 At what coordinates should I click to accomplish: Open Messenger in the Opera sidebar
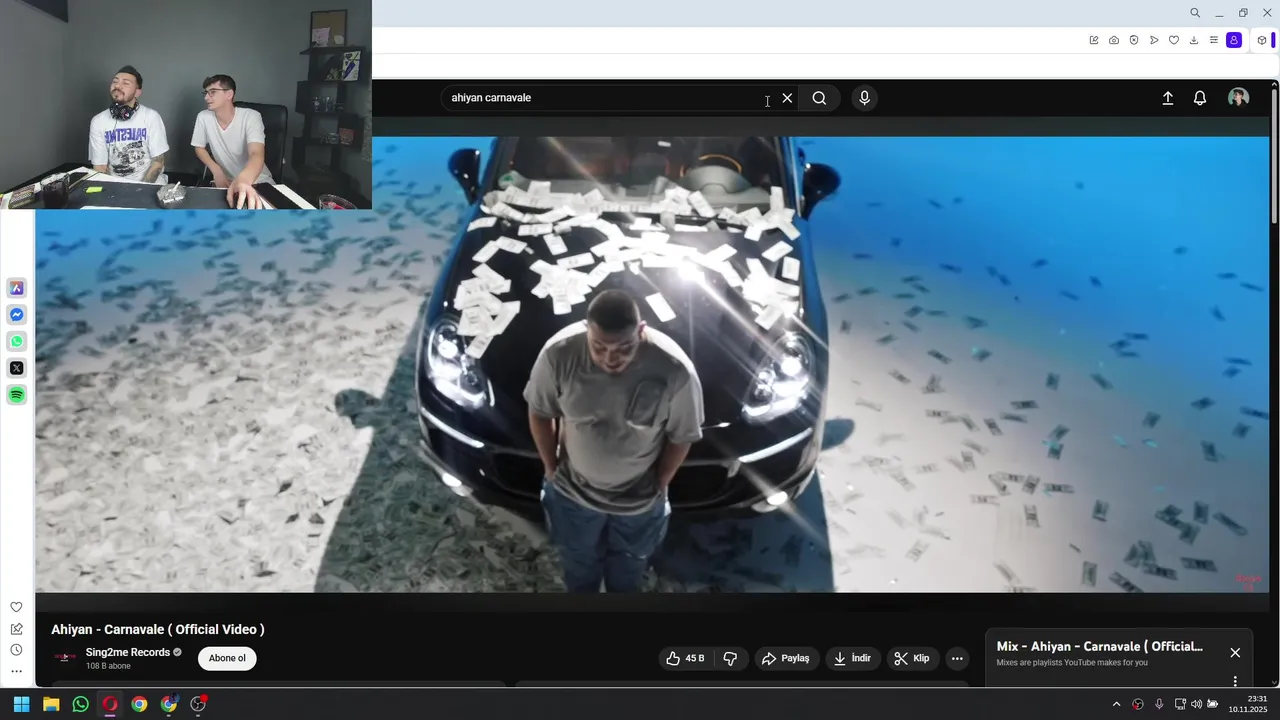tap(17, 315)
